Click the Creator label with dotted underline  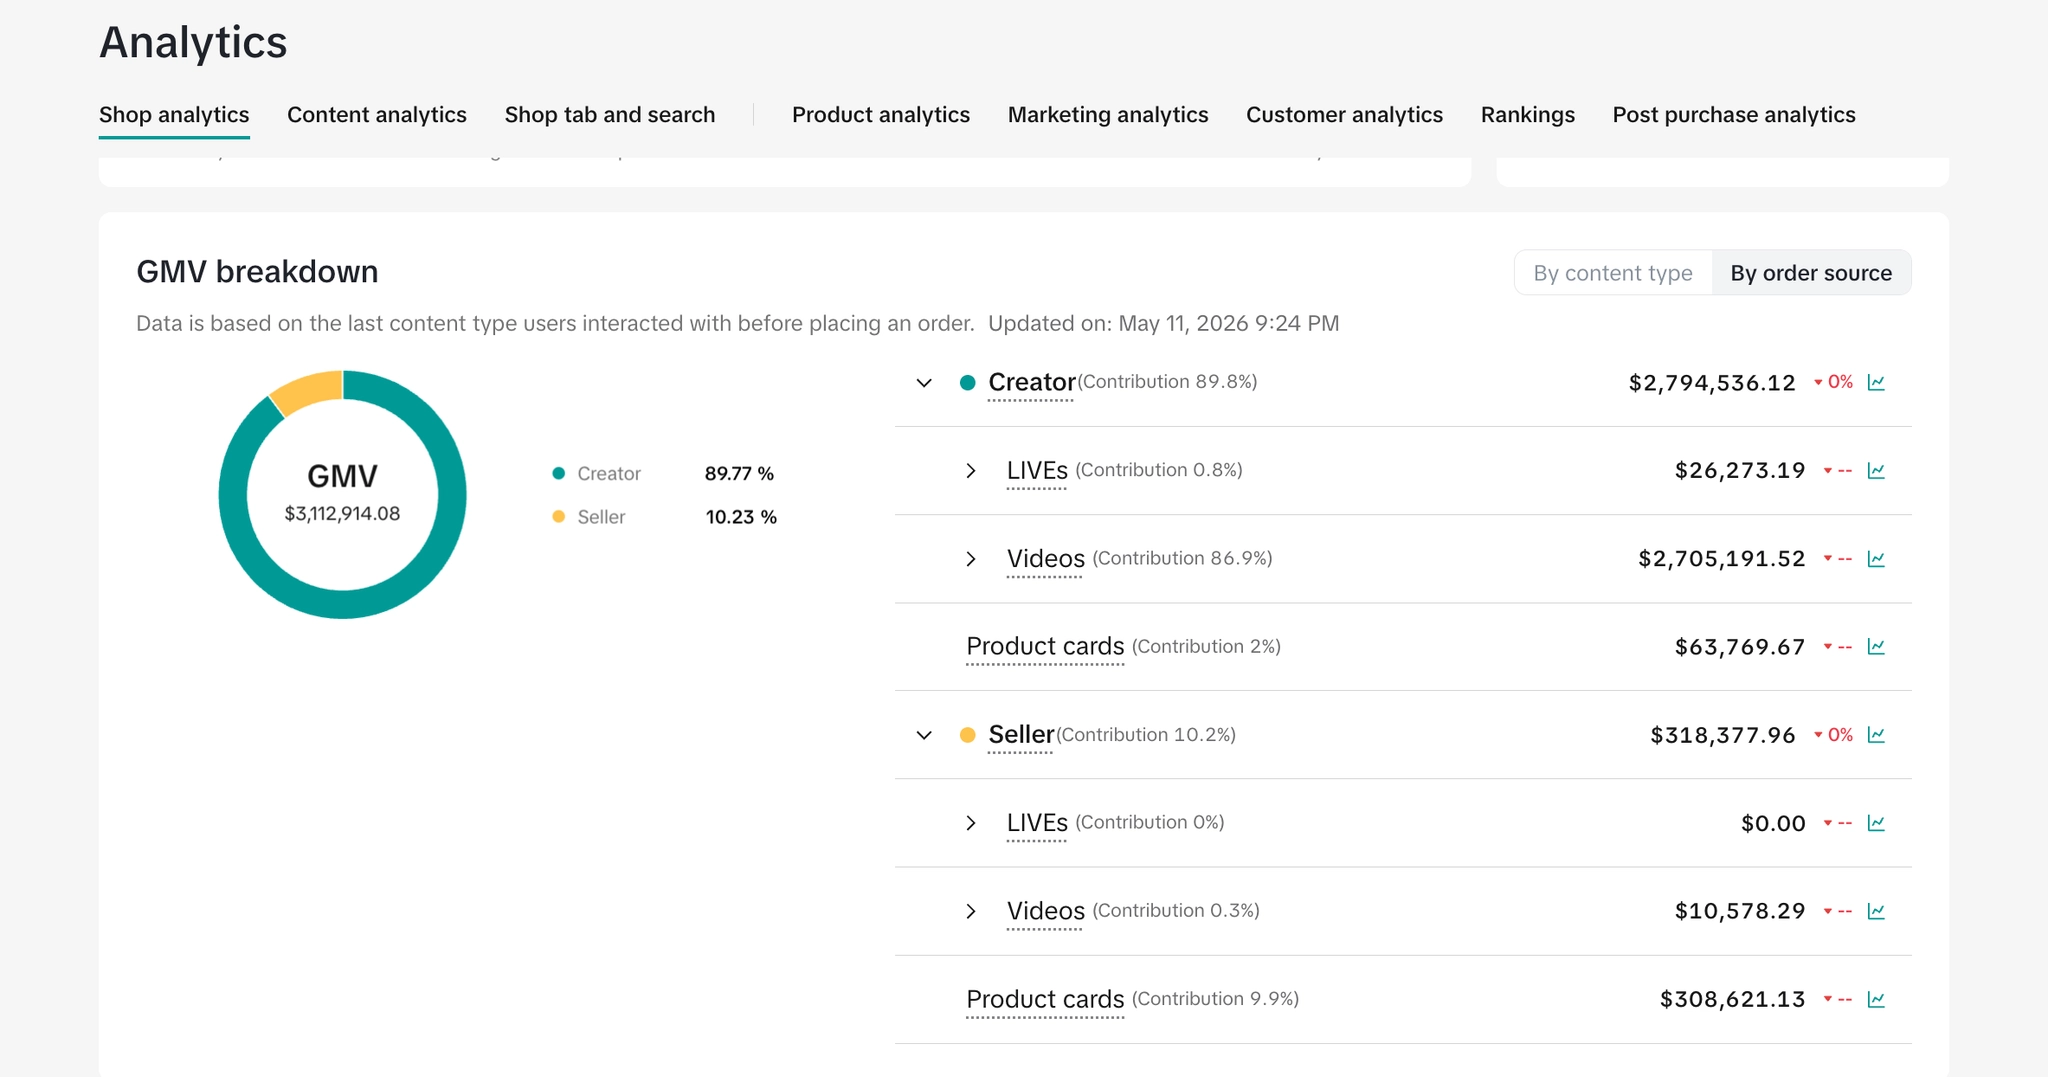pyautogui.click(x=1031, y=383)
